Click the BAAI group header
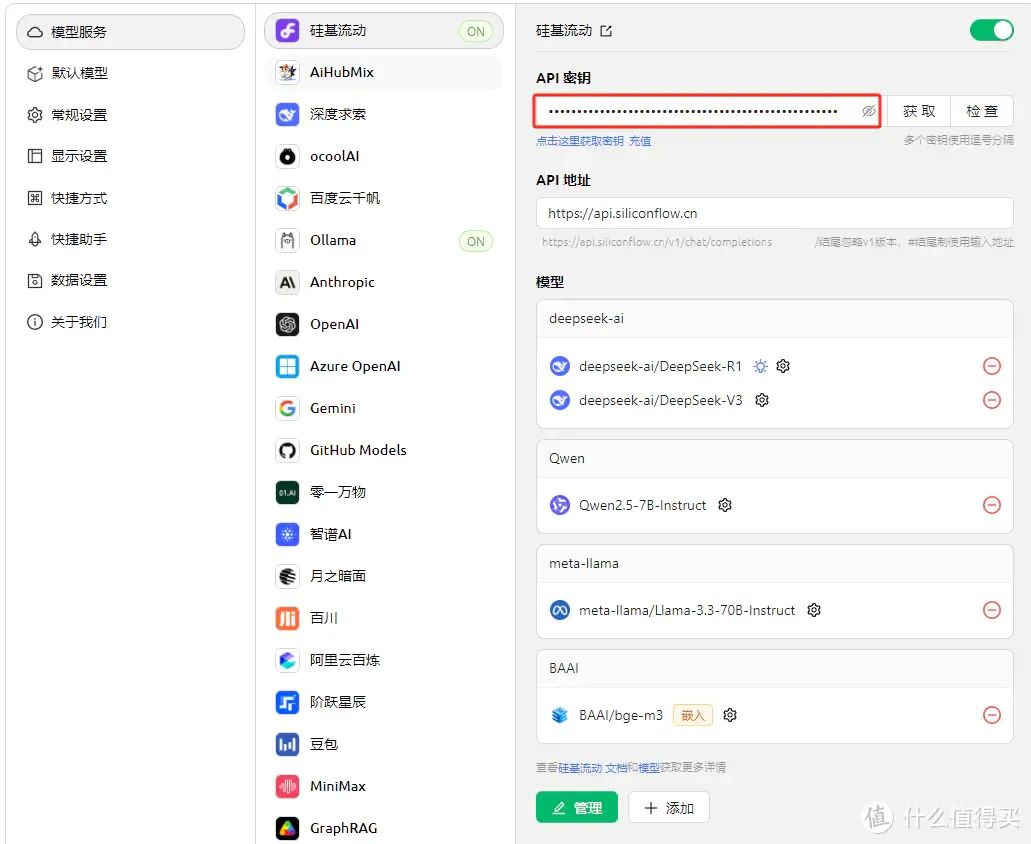 [775, 668]
